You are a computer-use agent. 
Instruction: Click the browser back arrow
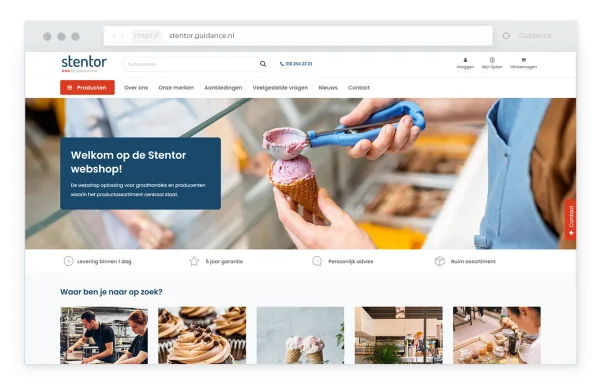click(x=114, y=36)
